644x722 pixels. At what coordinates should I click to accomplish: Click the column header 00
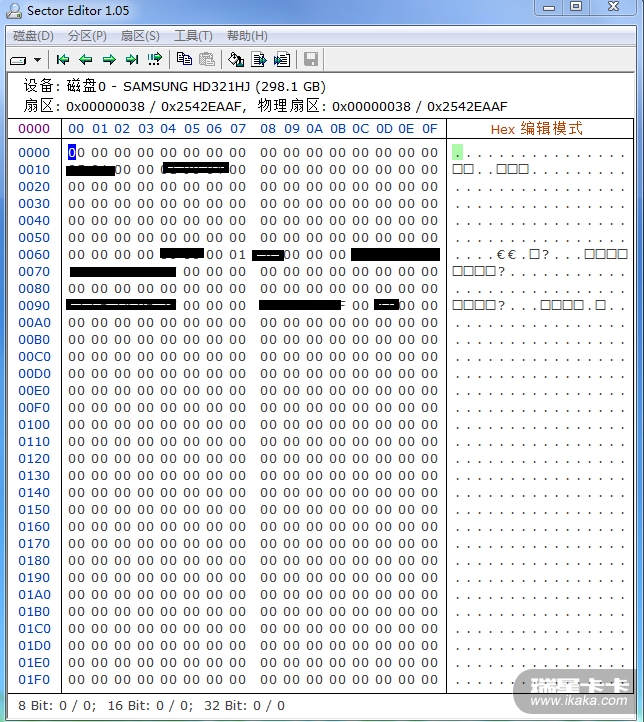(76, 128)
